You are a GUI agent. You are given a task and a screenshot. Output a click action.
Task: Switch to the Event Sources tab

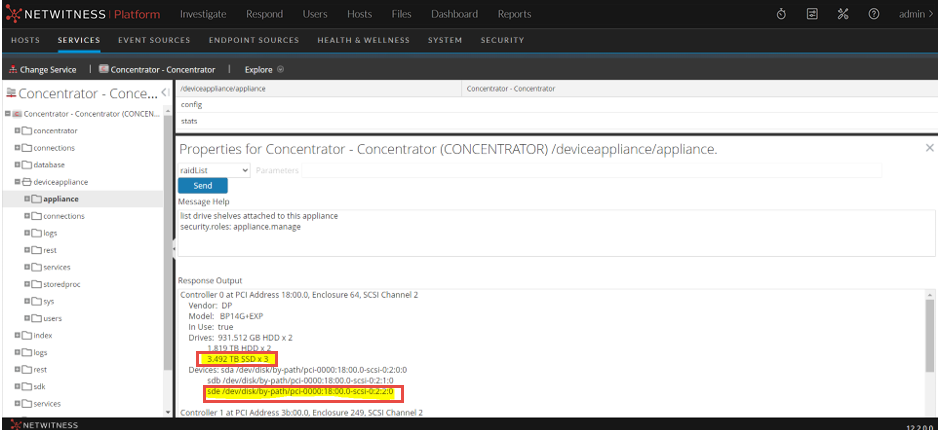(153, 40)
